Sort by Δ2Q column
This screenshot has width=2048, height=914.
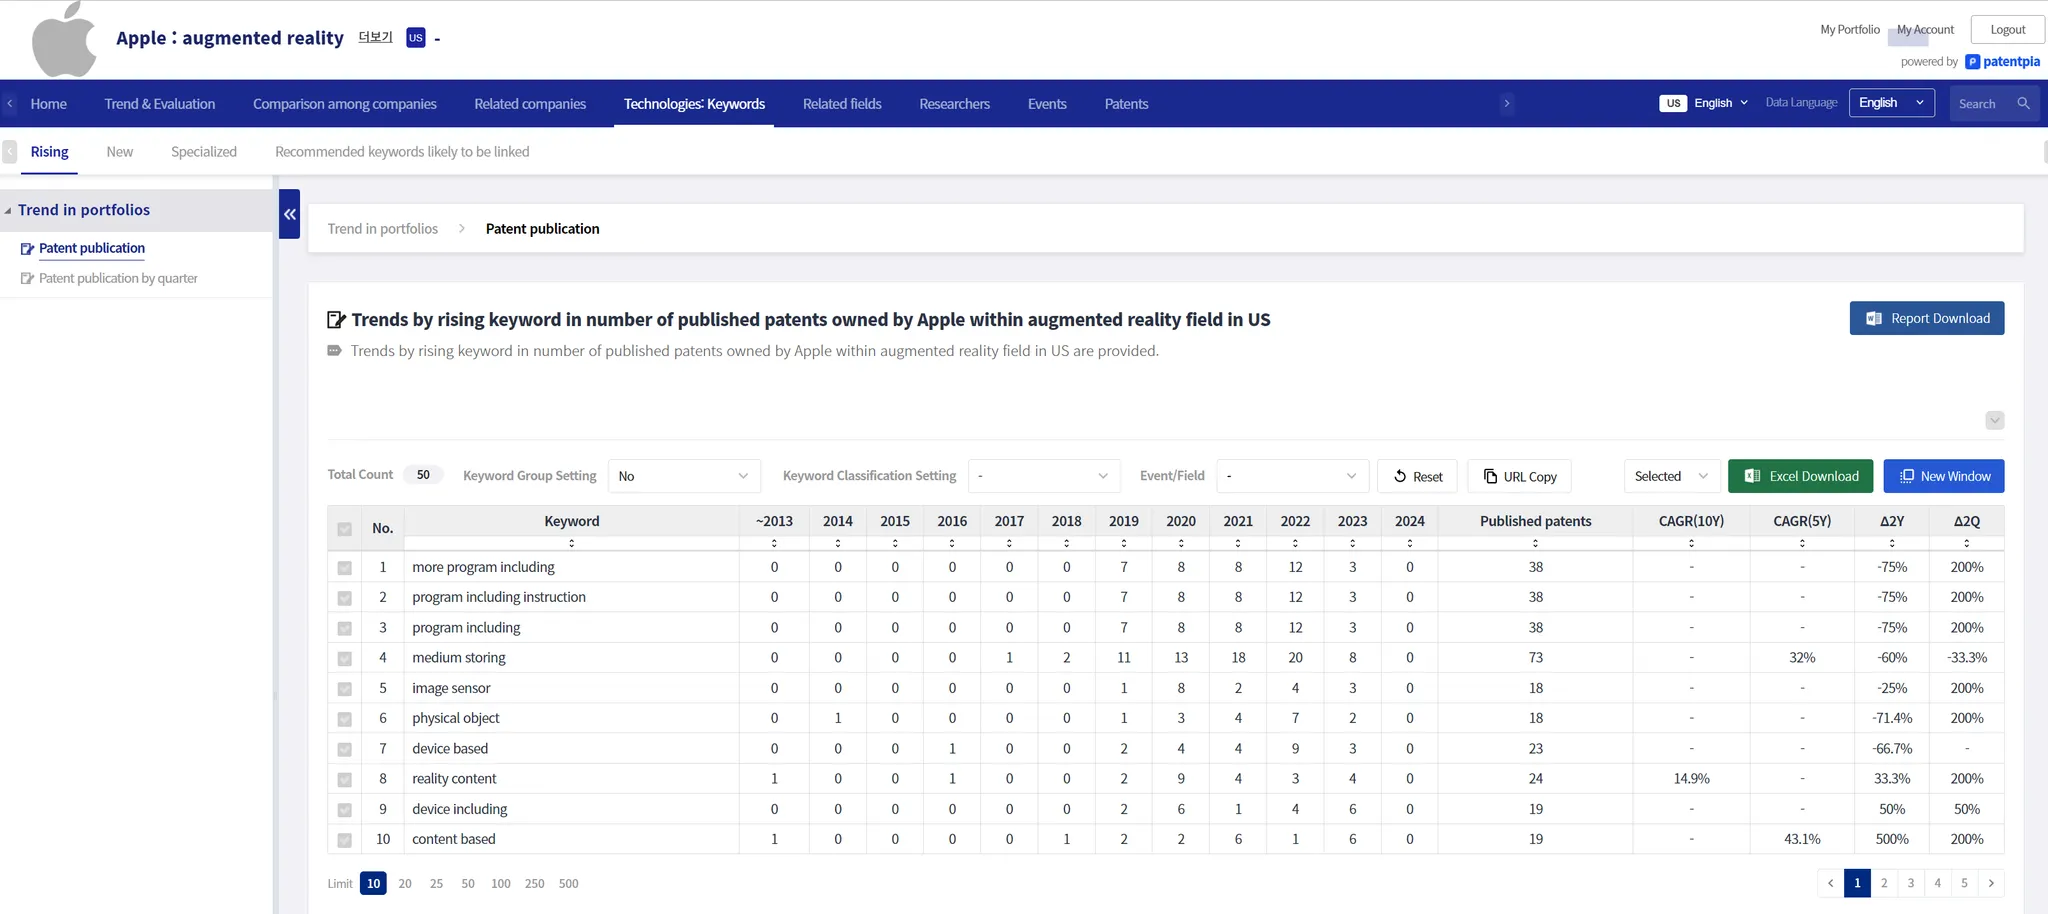pyautogui.click(x=1967, y=543)
